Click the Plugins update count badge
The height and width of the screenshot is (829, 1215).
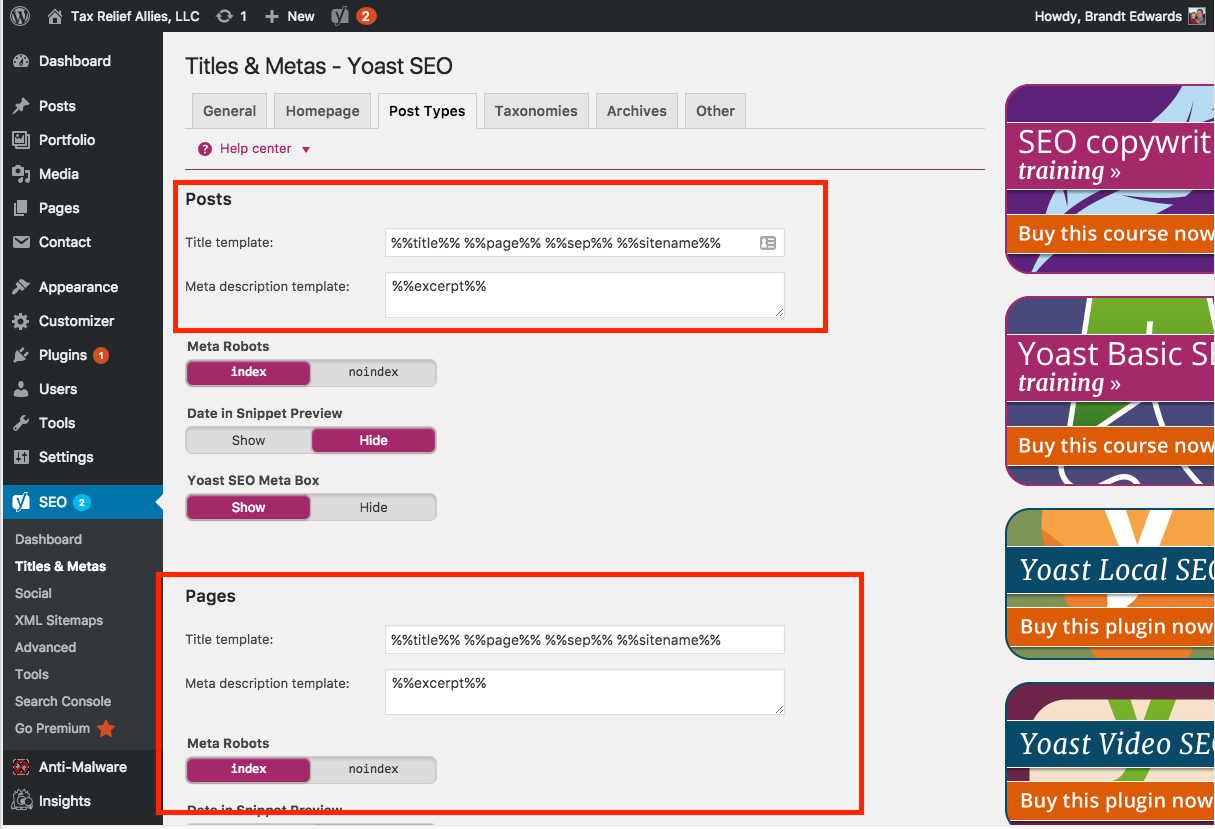[101, 355]
